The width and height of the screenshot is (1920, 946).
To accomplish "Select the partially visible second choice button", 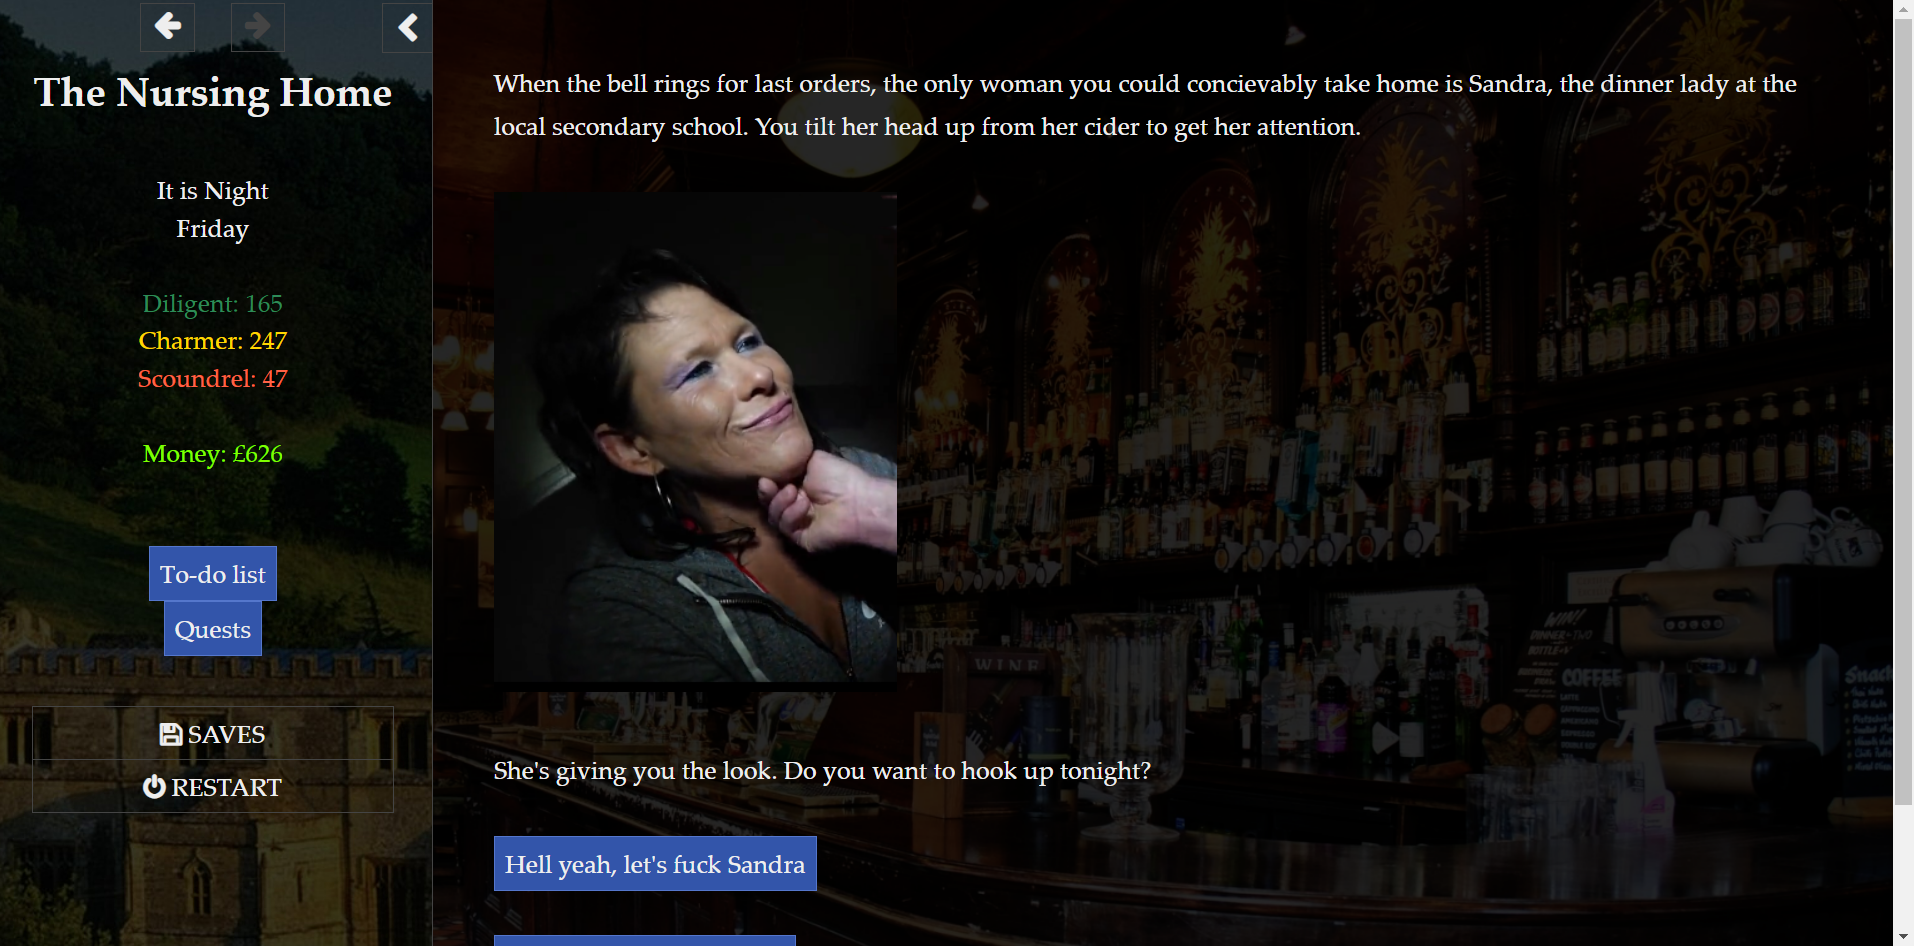I will 645,941.
